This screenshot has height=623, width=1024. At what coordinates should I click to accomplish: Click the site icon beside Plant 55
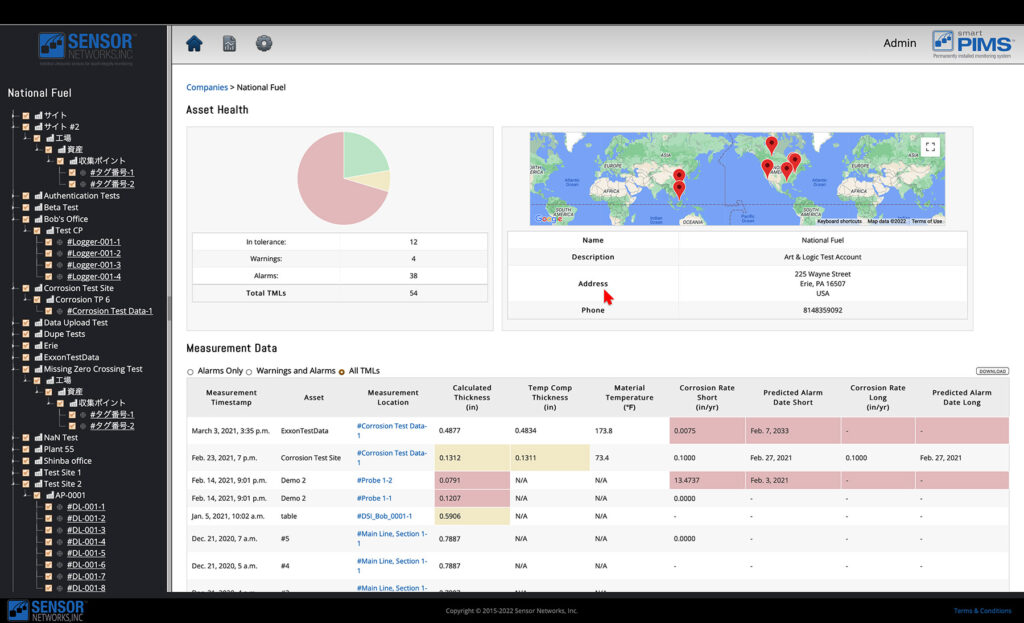(39, 449)
